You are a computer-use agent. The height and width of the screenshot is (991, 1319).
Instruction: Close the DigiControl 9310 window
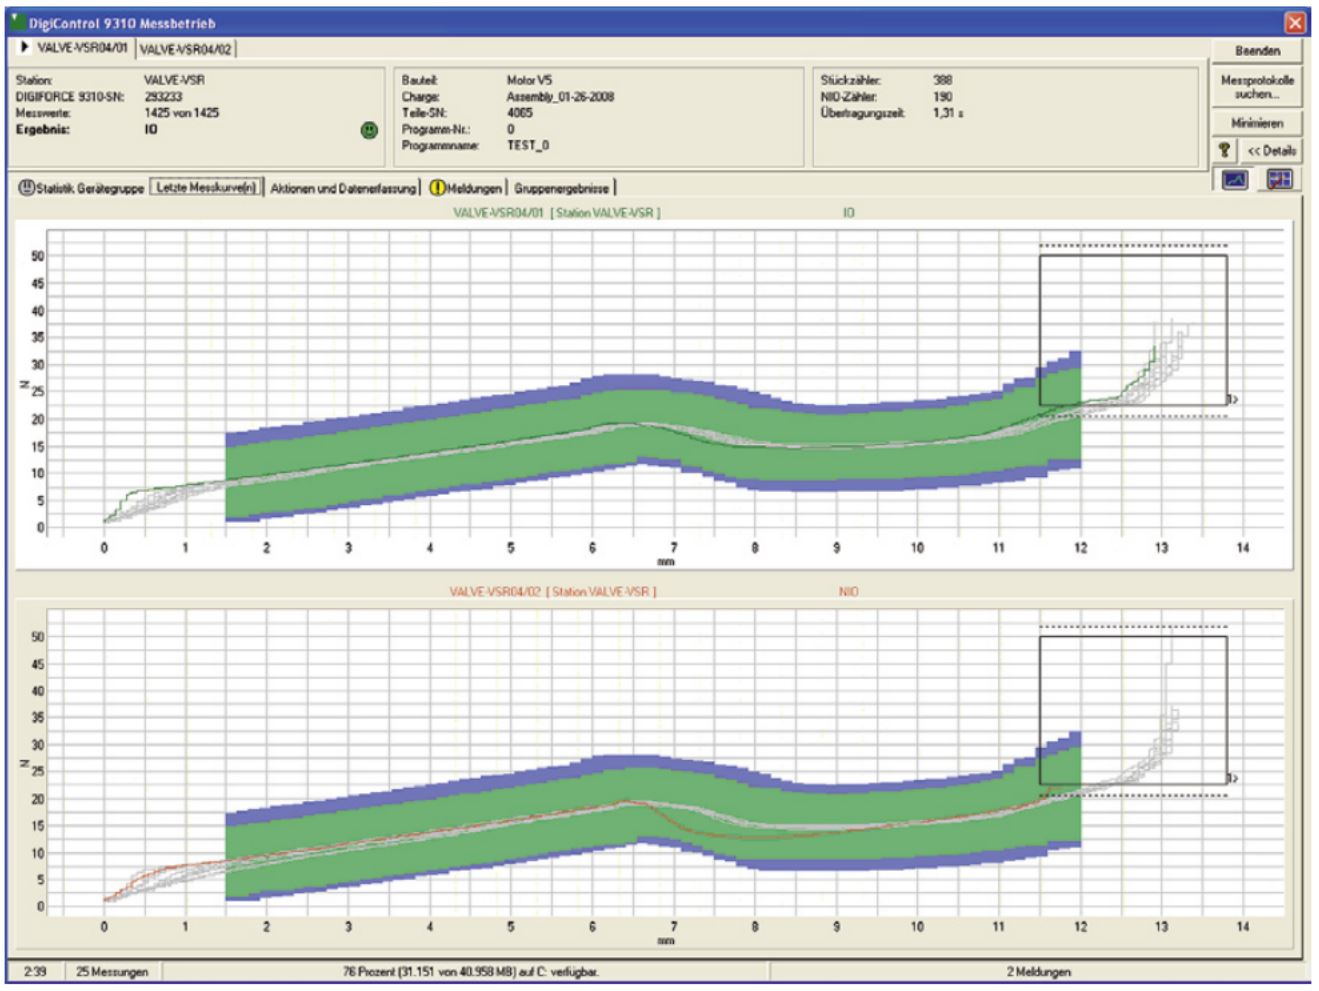click(x=1295, y=22)
